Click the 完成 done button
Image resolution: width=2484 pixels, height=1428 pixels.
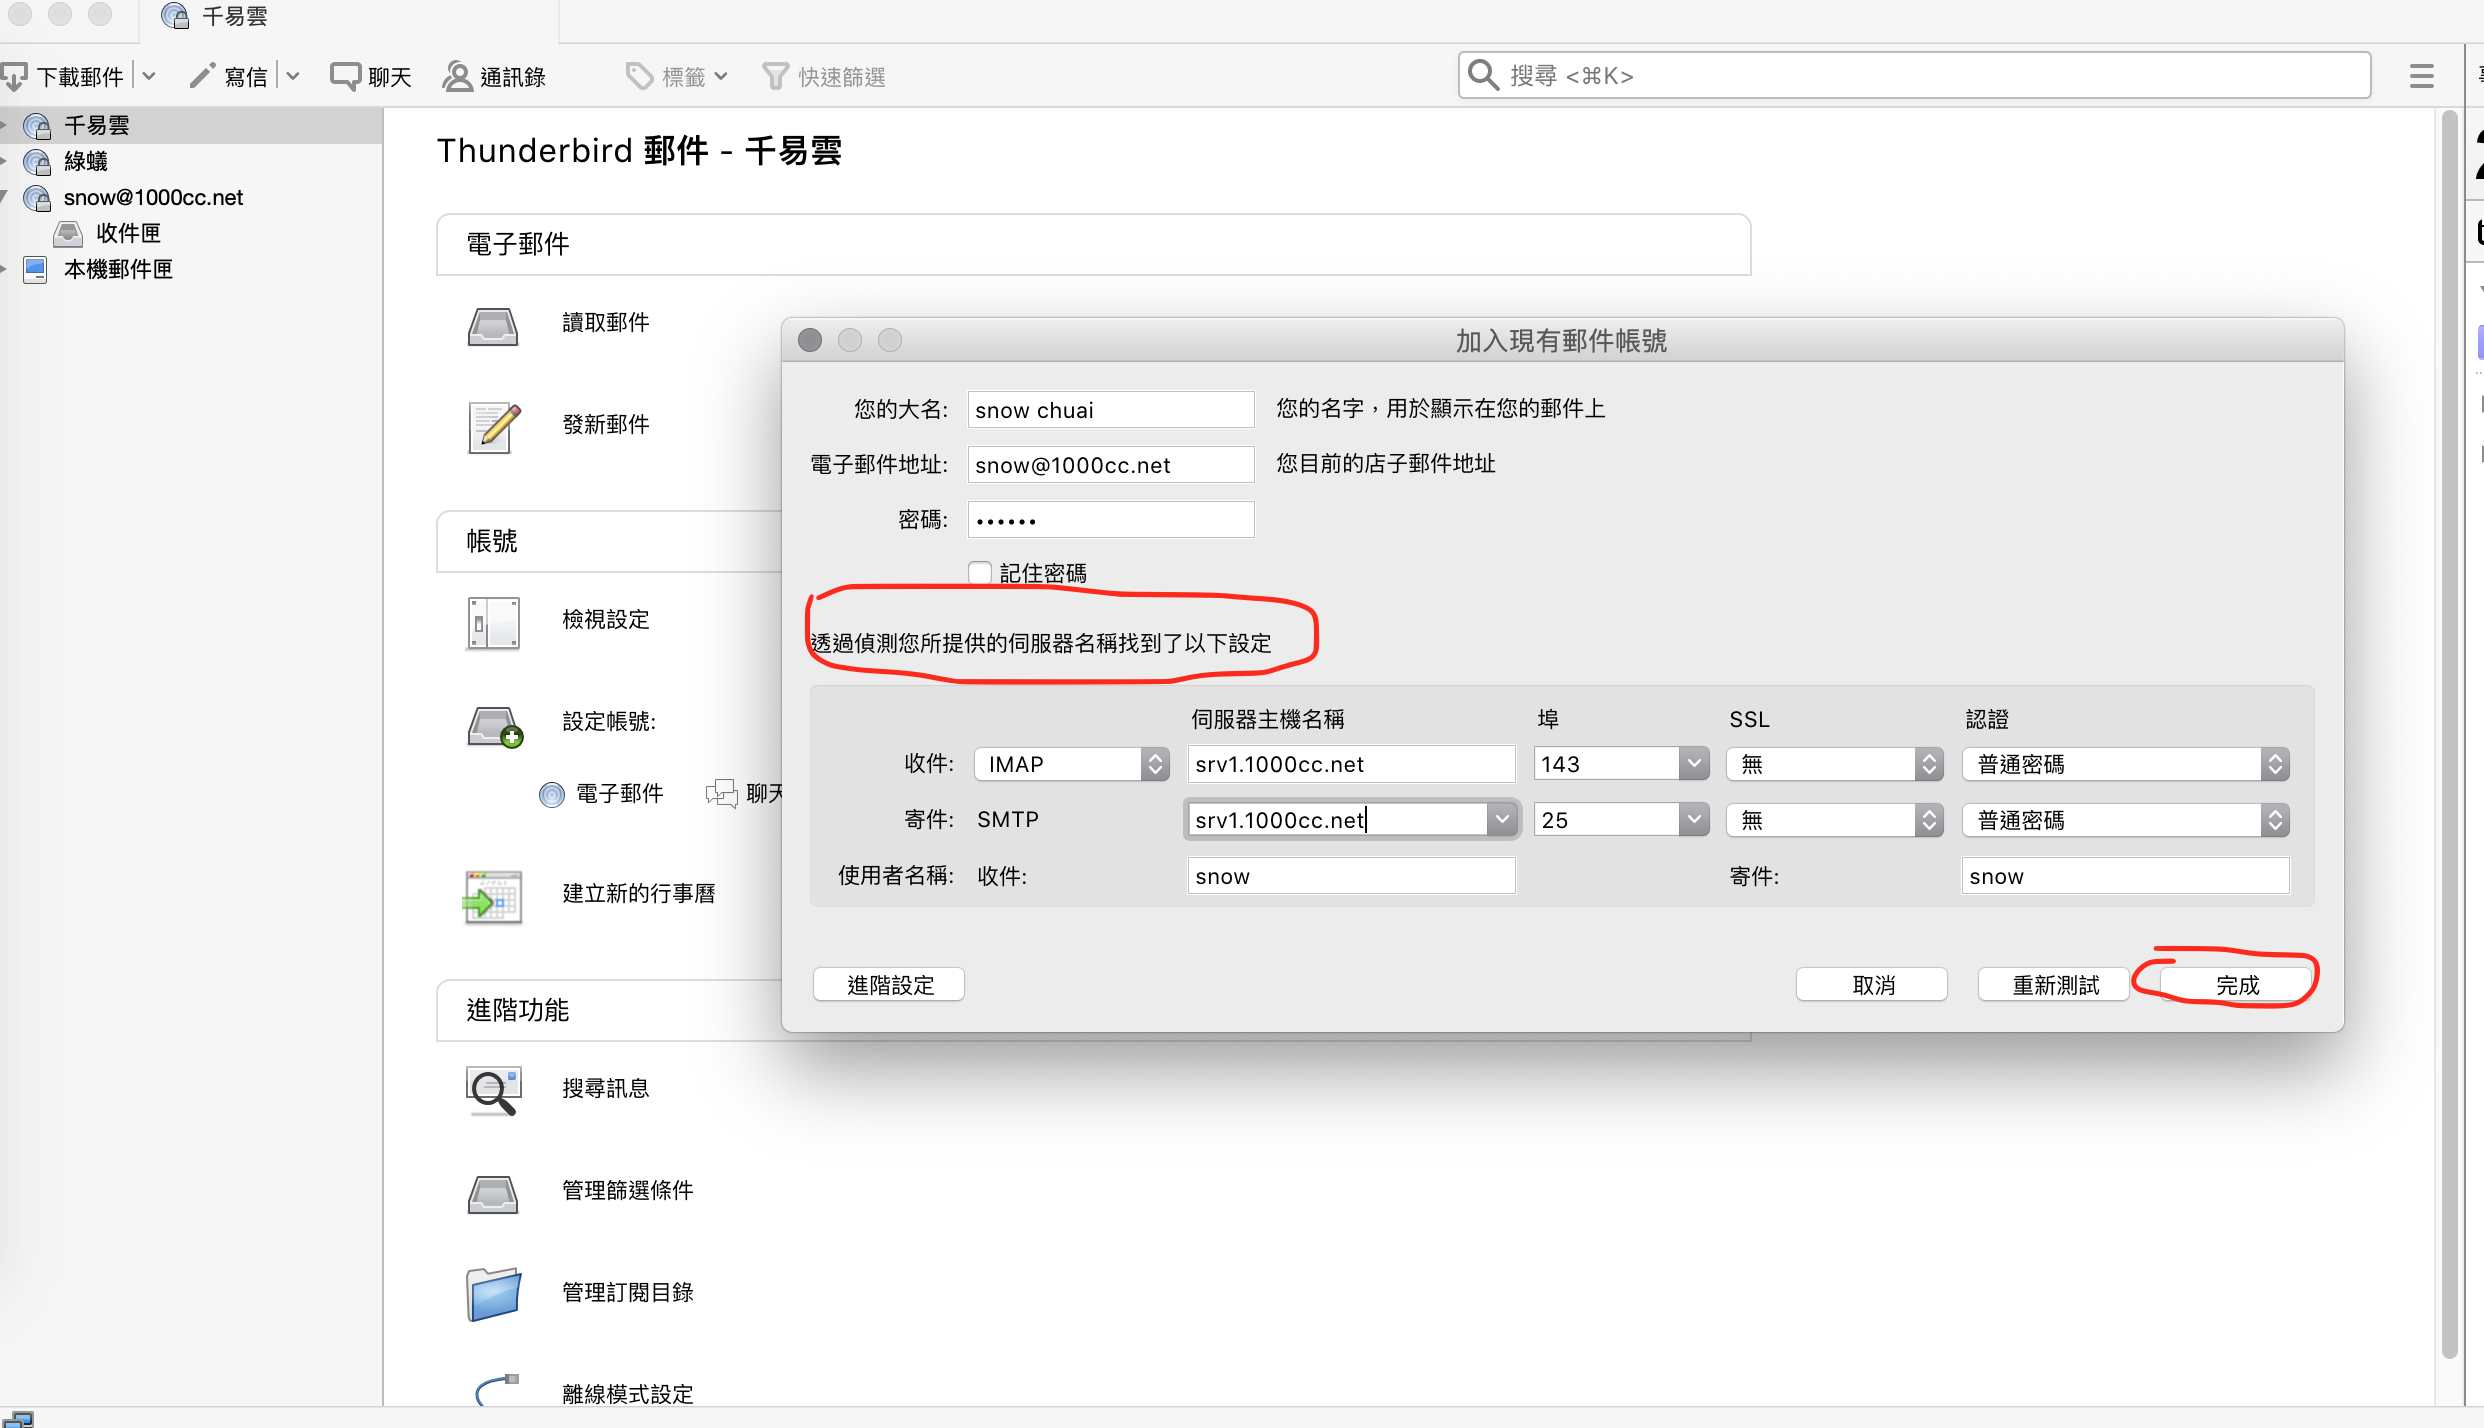point(2236,985)
